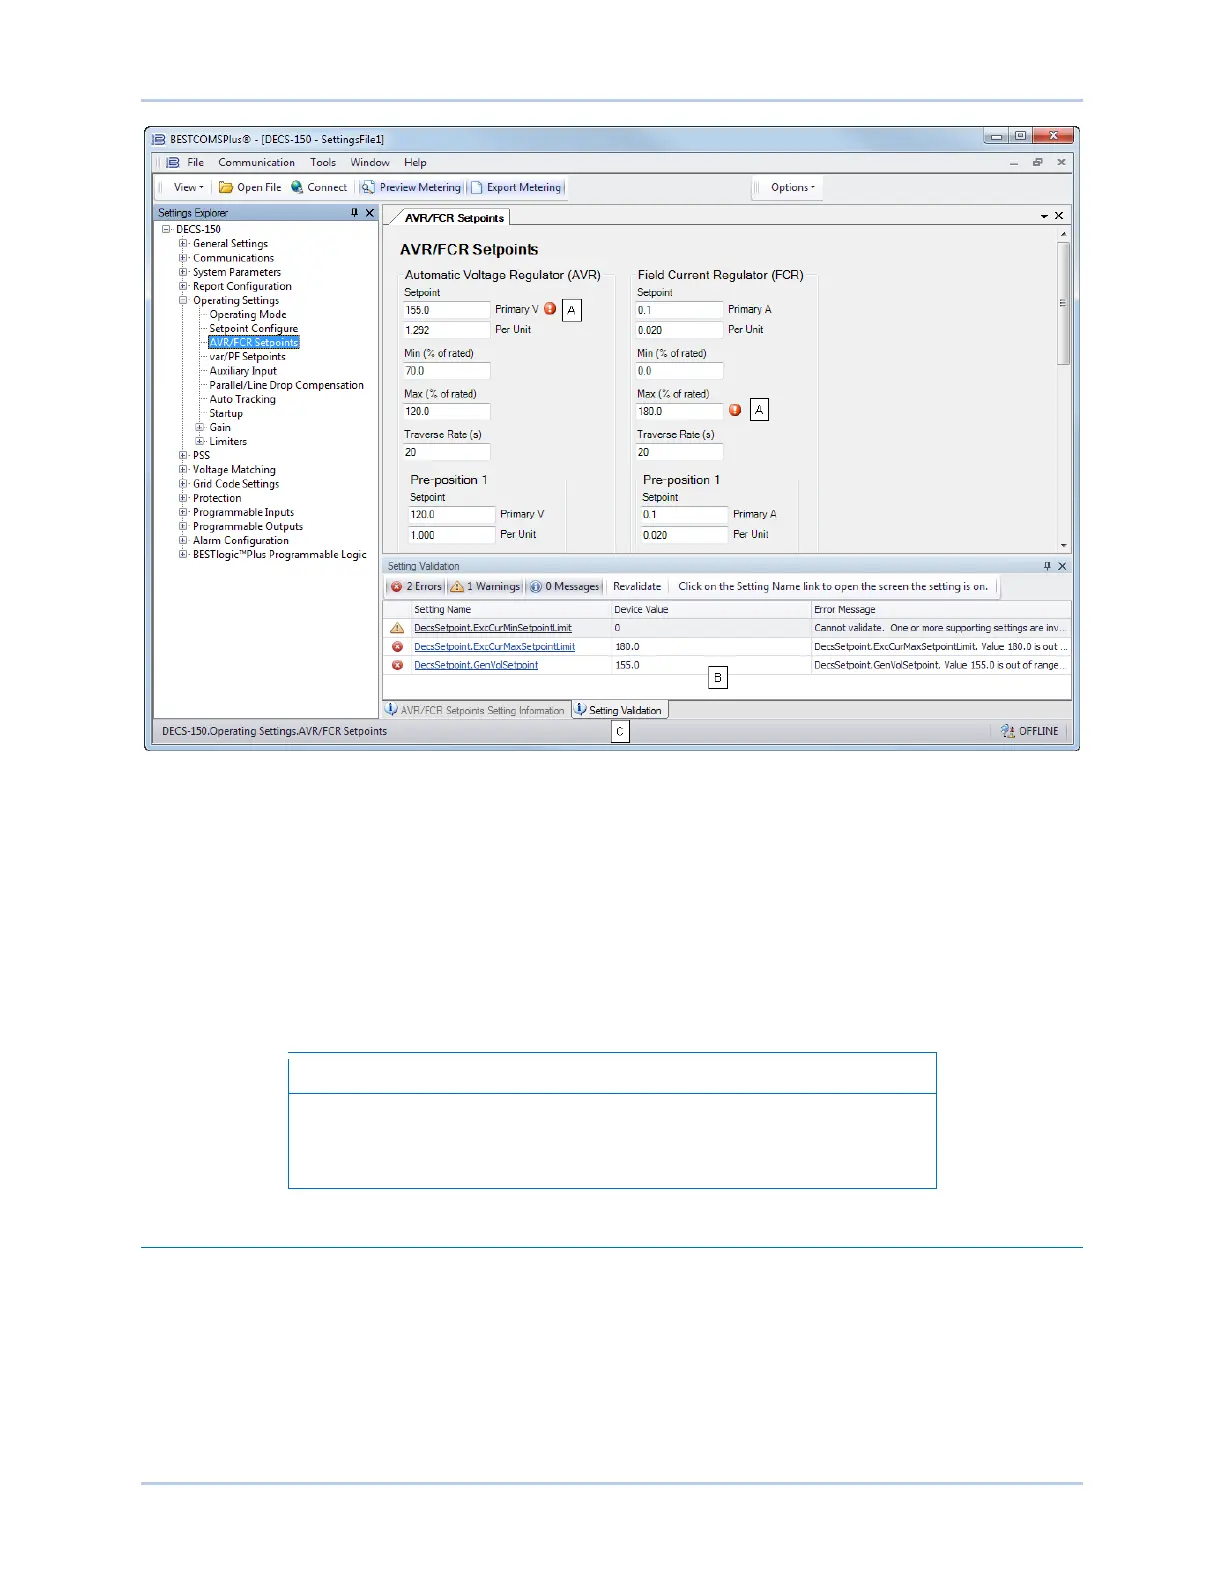This screenshot has height=1584, width=1224.
Task: Expand System Parameters node
Action: click(x=183, y=271)
